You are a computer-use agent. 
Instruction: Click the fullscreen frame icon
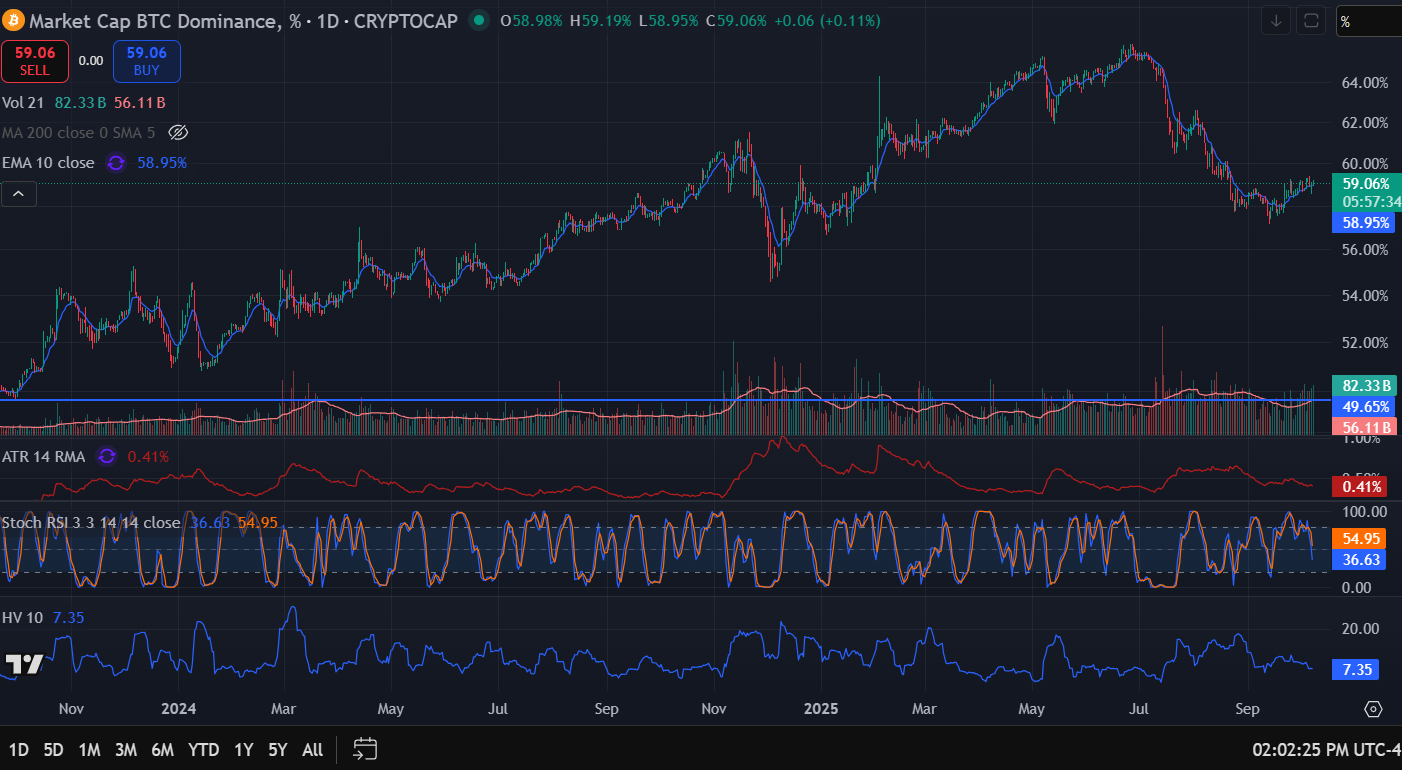click(1310, 20)
